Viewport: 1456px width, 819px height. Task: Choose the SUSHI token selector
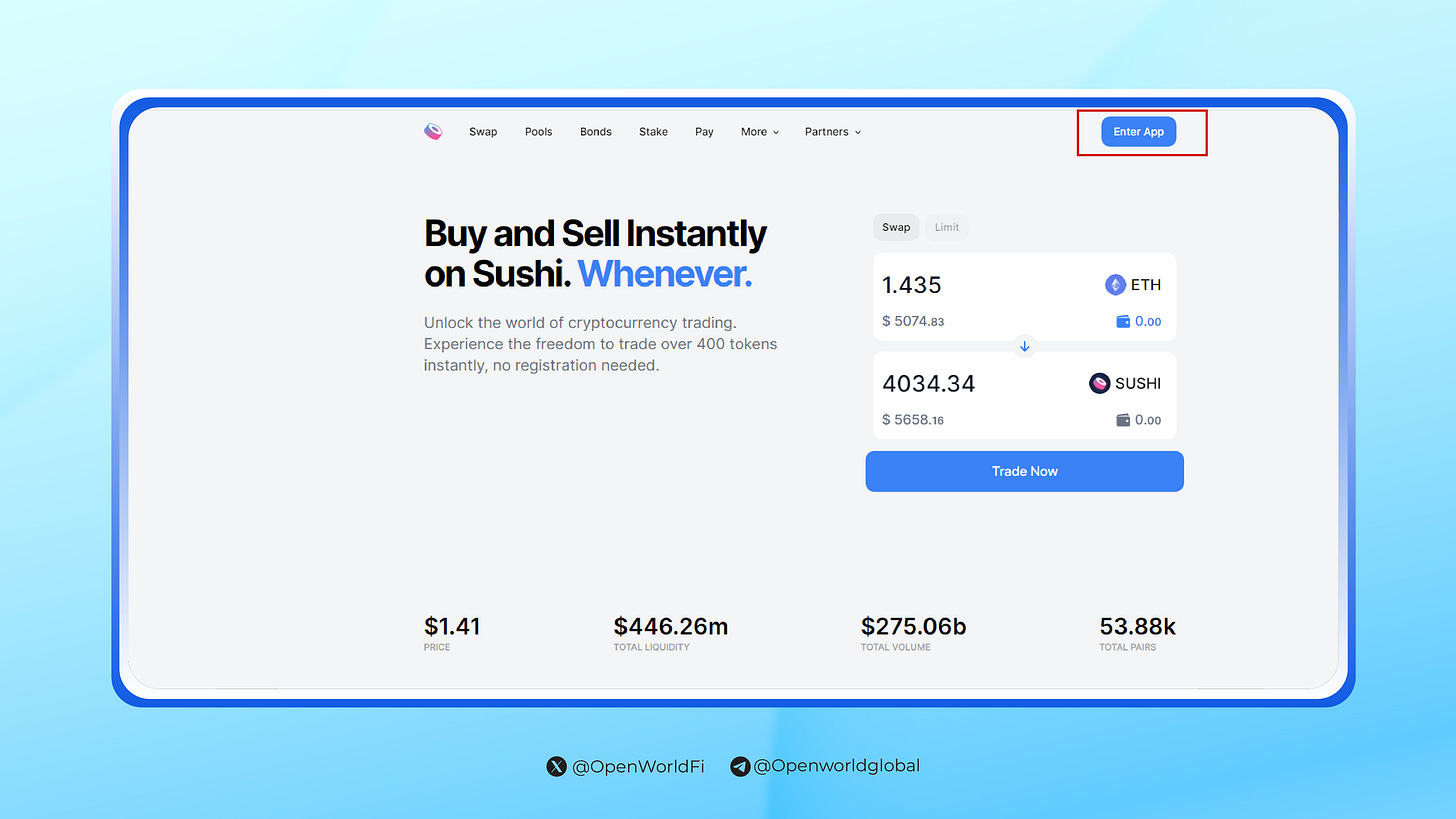1125,383
